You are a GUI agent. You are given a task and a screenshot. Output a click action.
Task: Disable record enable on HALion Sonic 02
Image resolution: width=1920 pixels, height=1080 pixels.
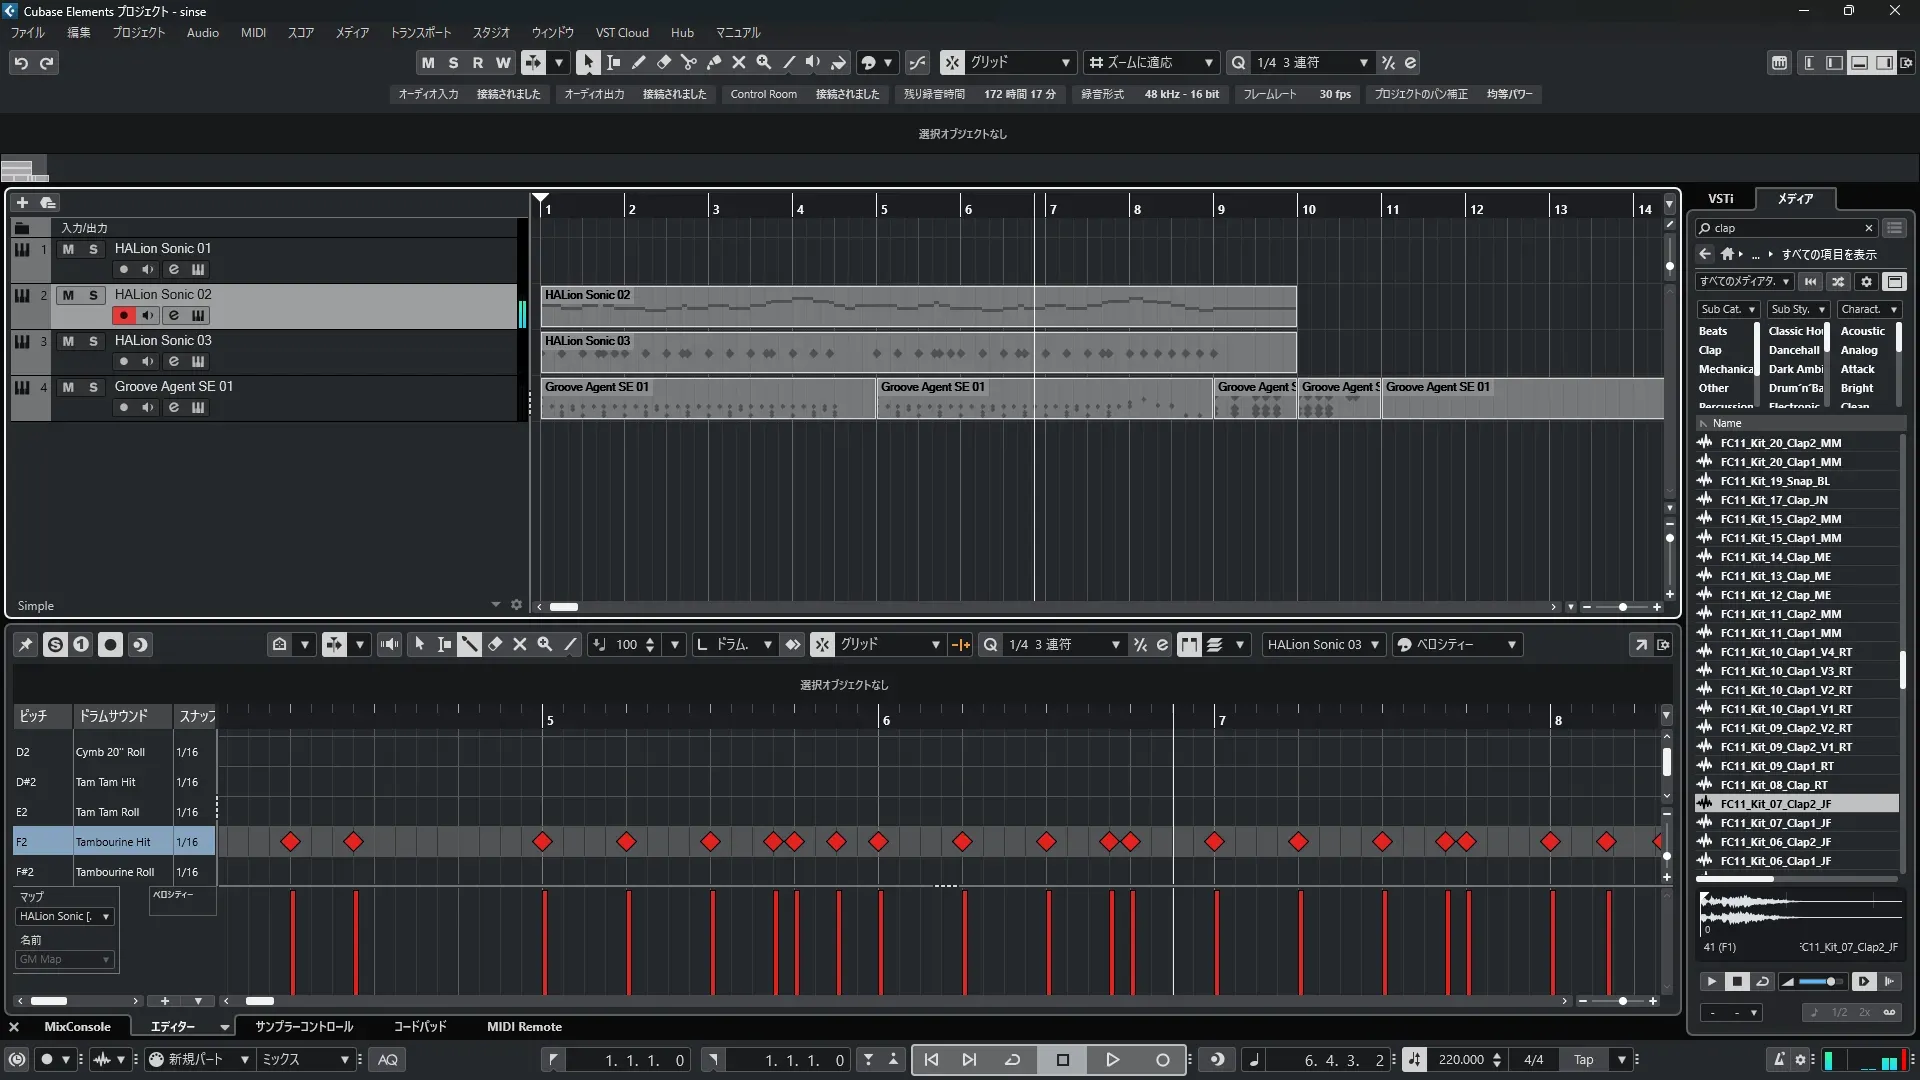pyautogui.click(x=123, y=315)
